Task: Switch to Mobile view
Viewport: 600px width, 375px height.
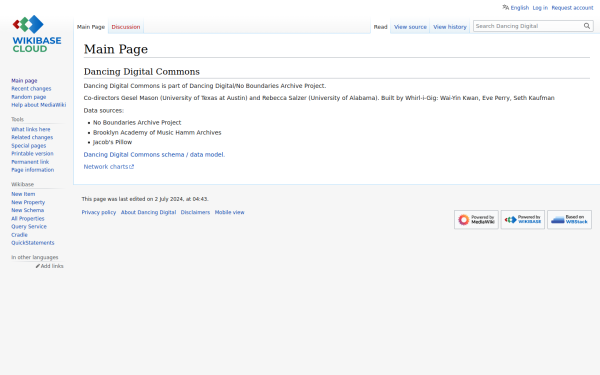Action: pos(229,212)
